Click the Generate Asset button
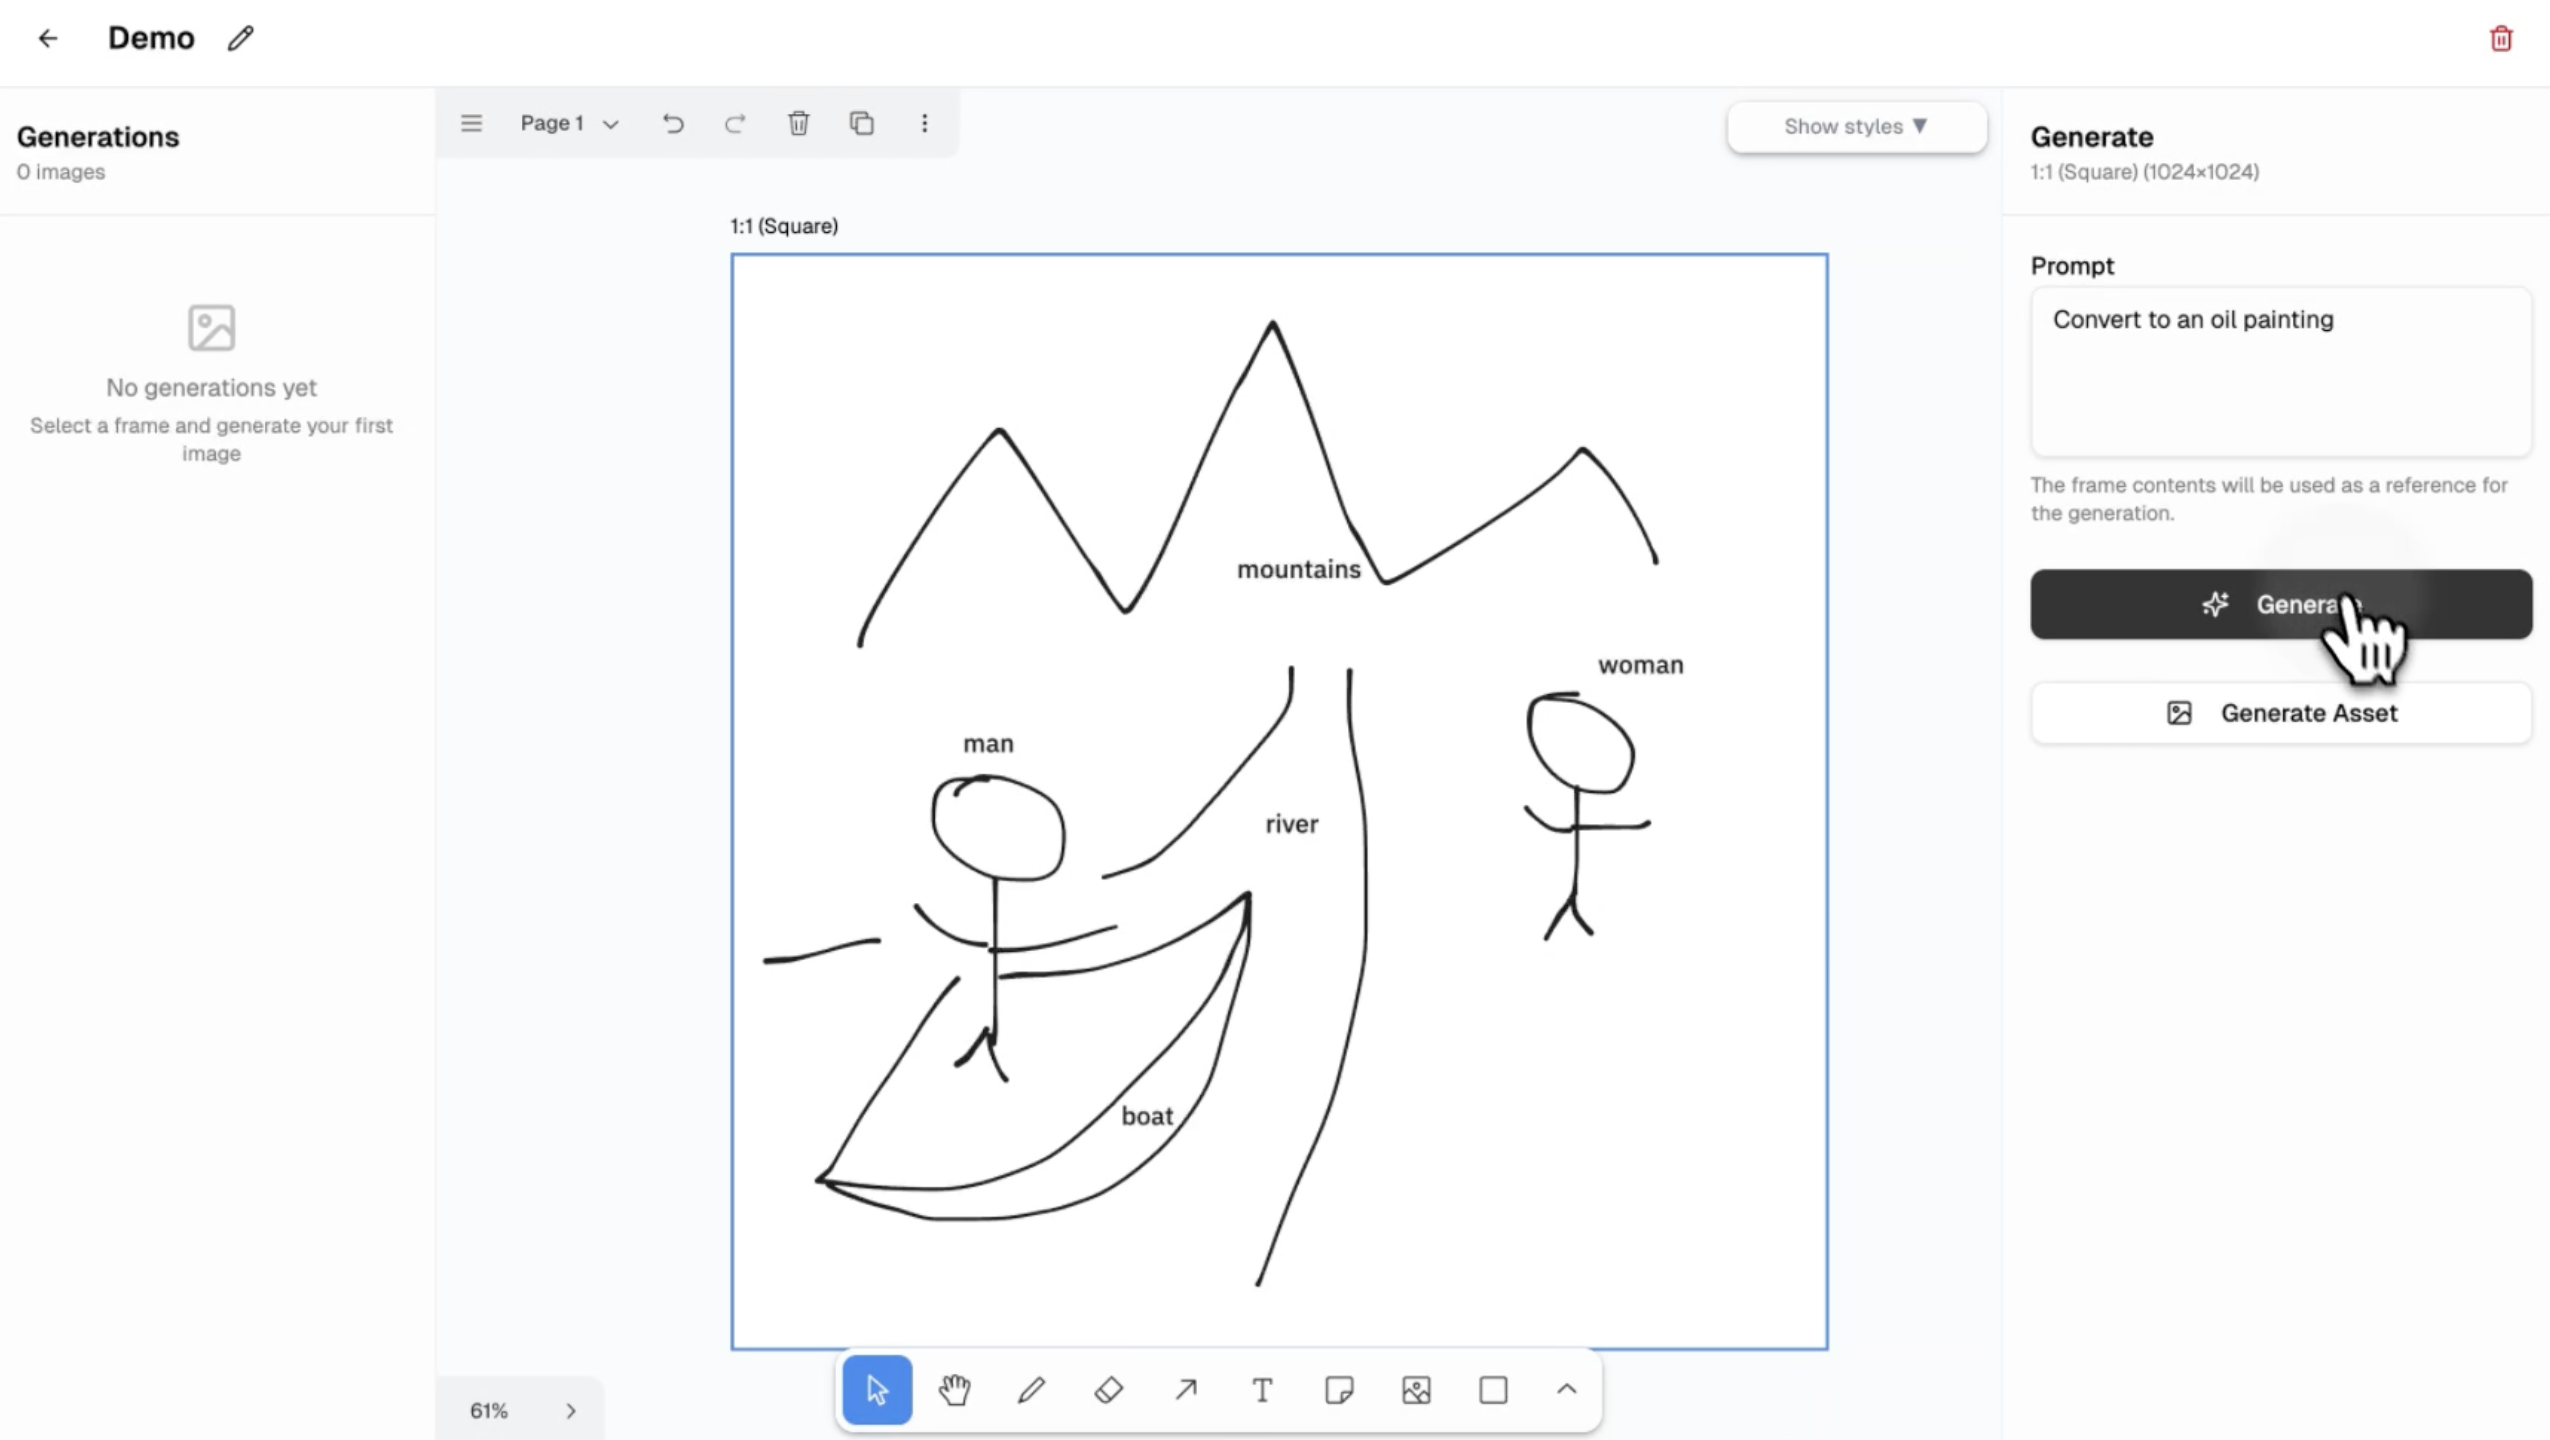 [x=2280, y=712]
